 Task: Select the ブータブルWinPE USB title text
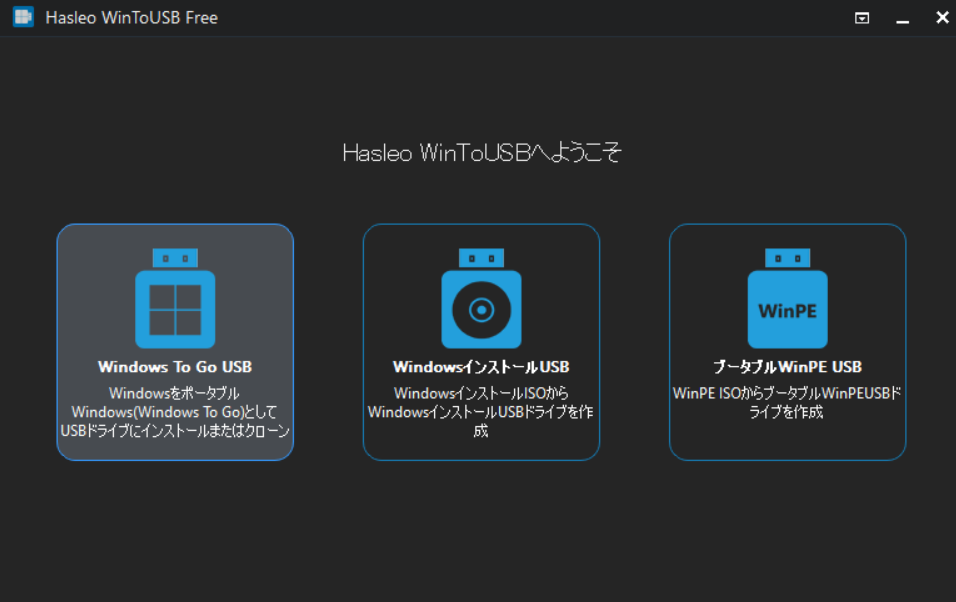point(787,366)
